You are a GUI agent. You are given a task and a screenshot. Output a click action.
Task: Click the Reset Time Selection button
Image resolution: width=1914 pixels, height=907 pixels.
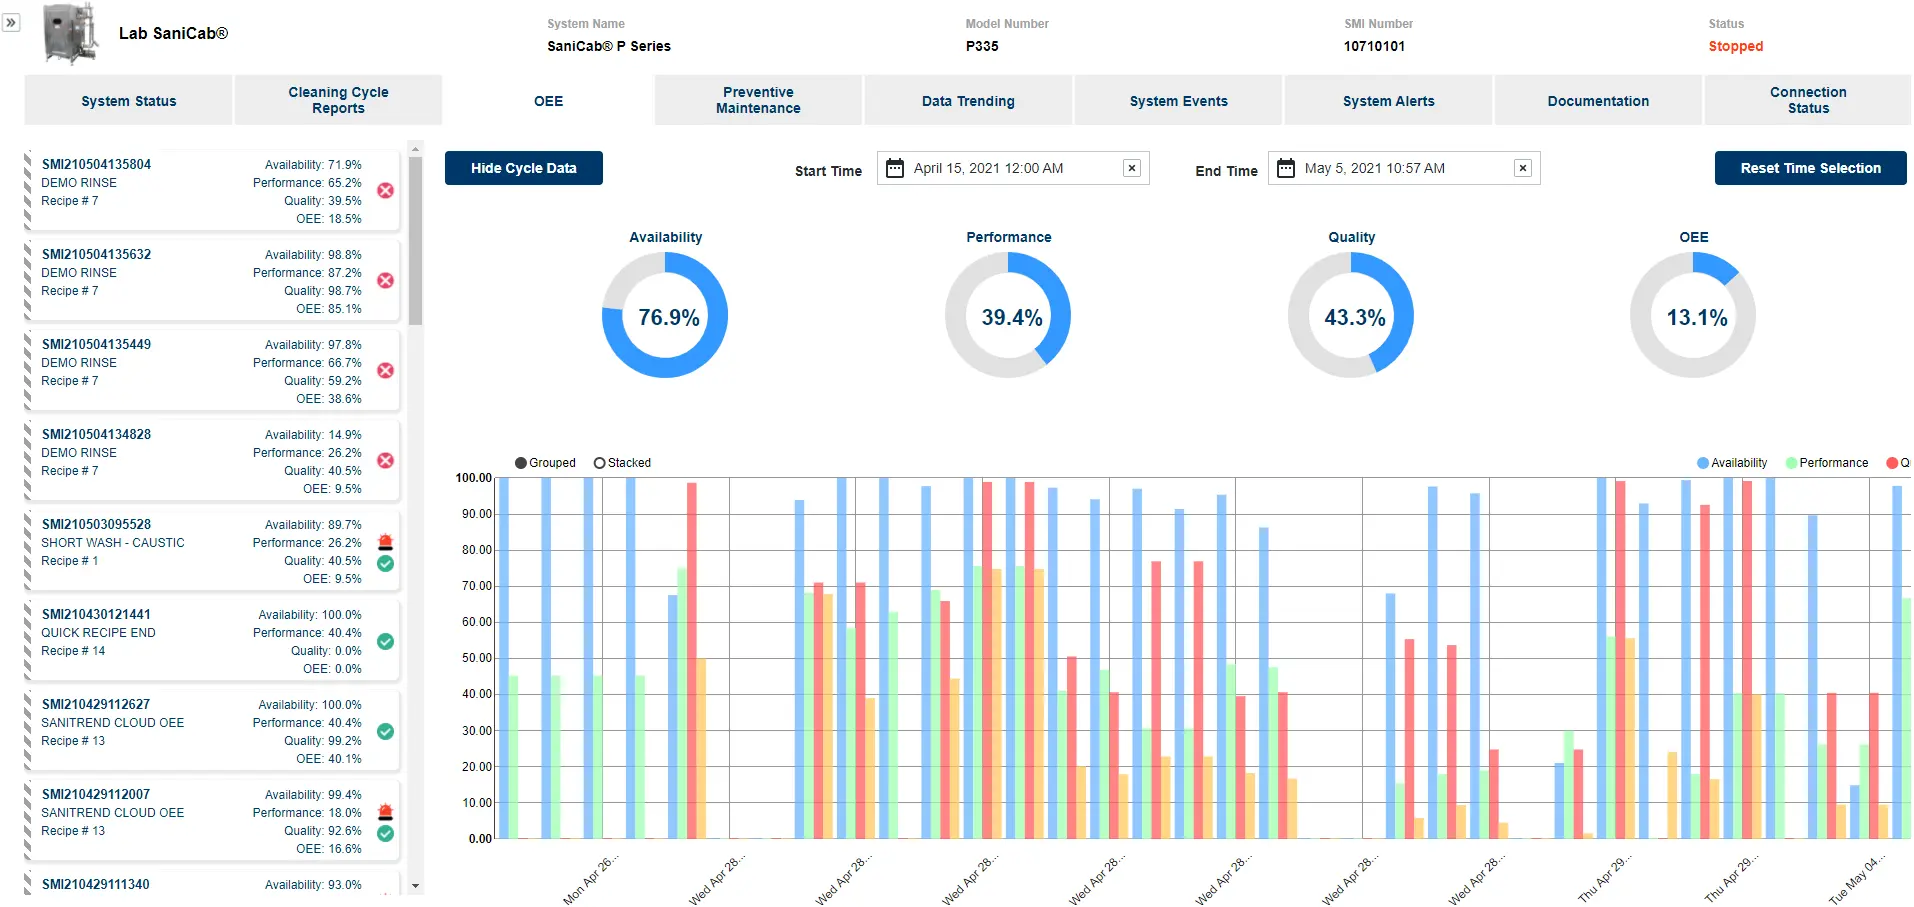(x=1810, y=168)
